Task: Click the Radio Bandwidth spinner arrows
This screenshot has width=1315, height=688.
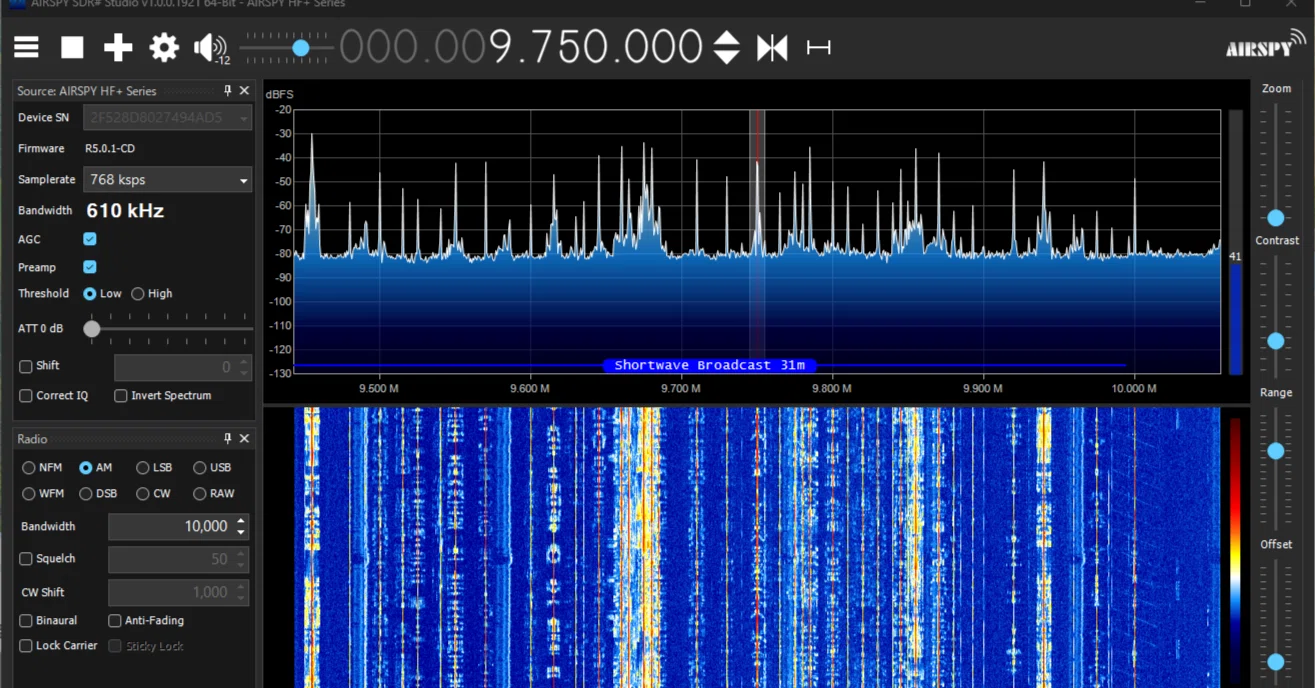Action: [241, 526]
